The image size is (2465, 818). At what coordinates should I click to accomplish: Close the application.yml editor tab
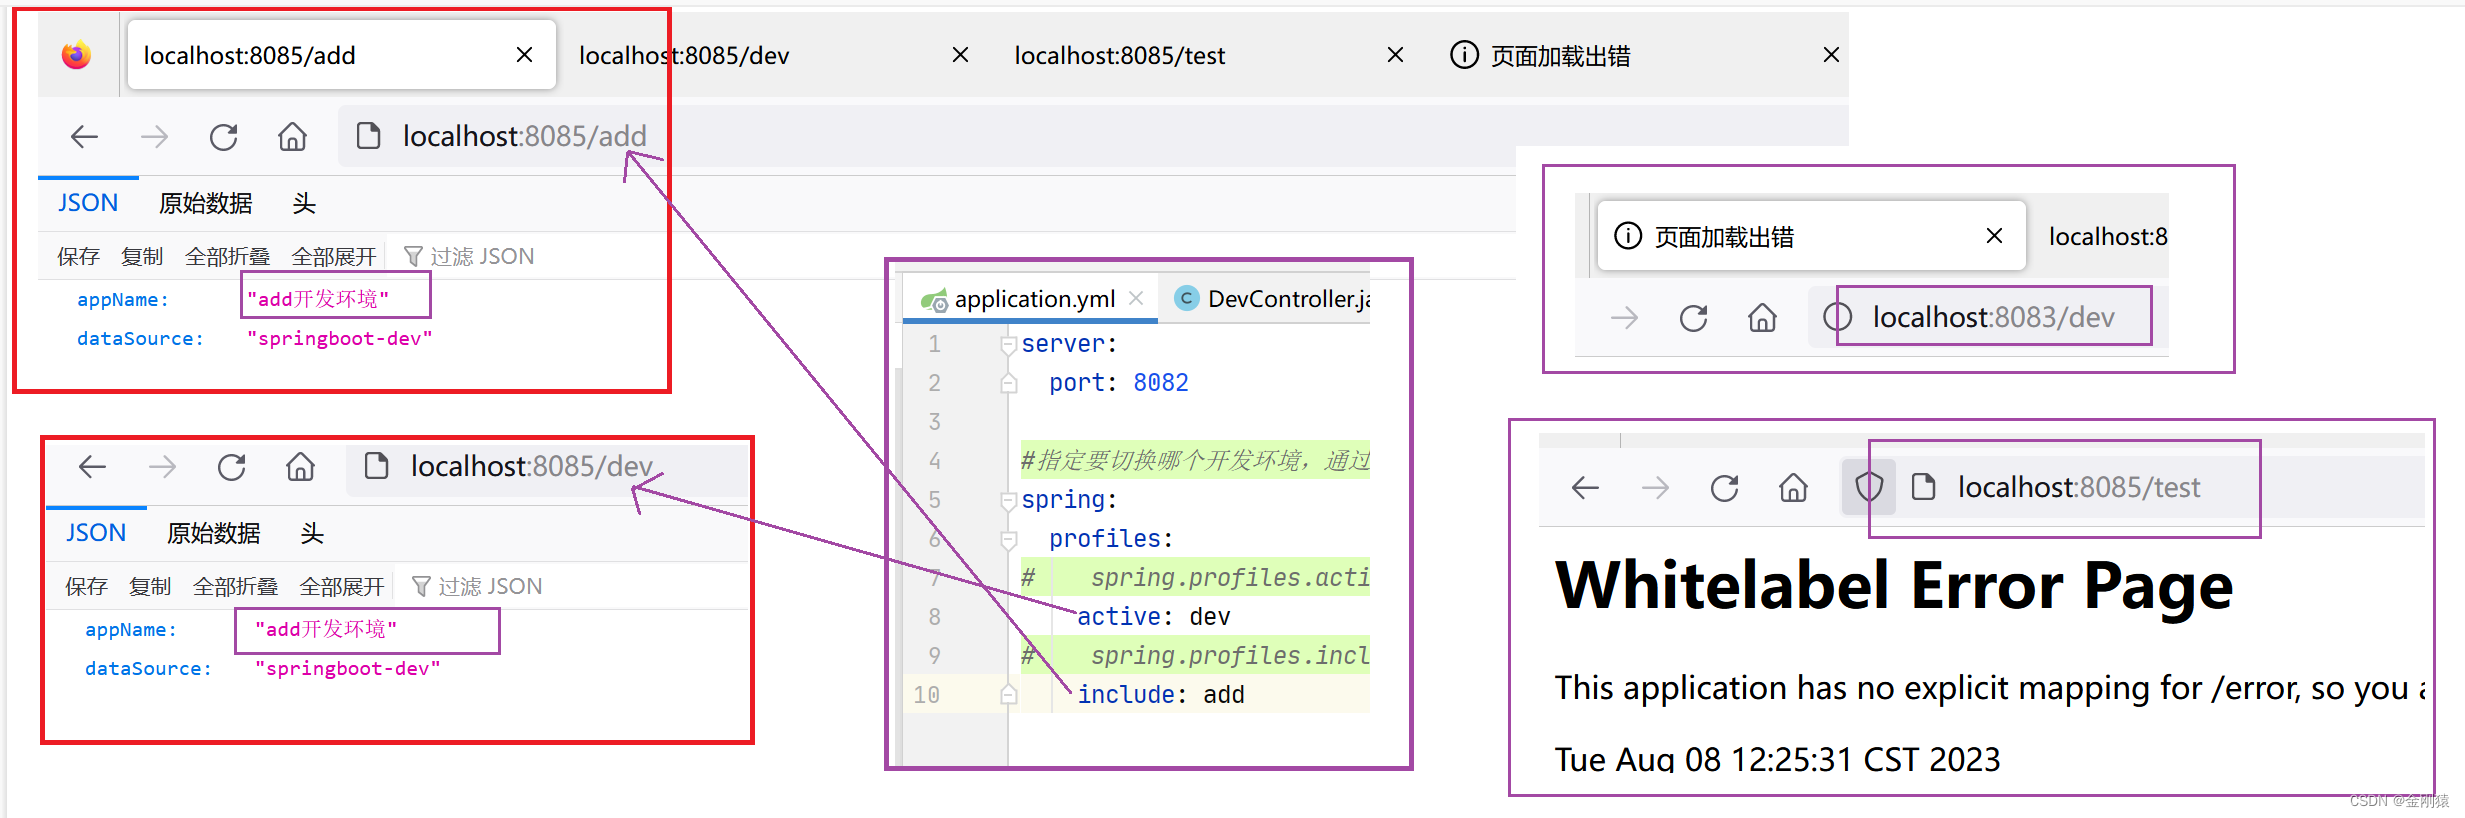pyautogui.click(x=1136, y=298)
